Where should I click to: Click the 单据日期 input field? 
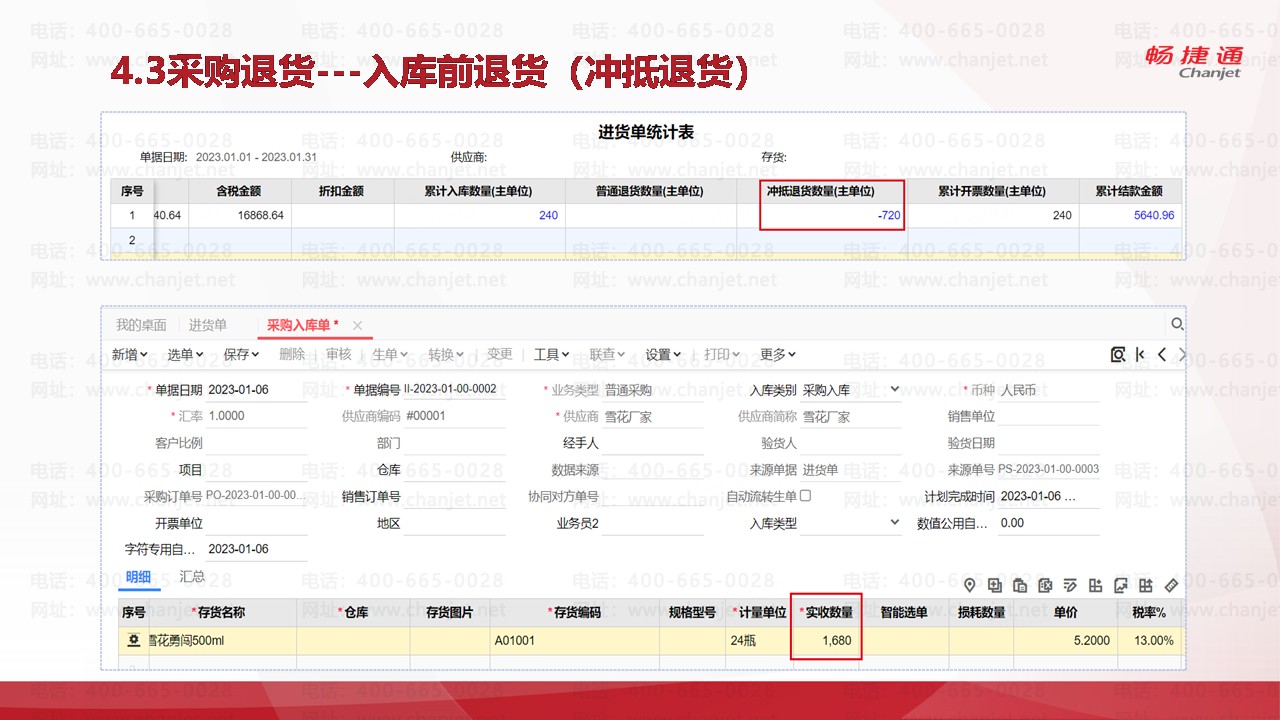255,390
